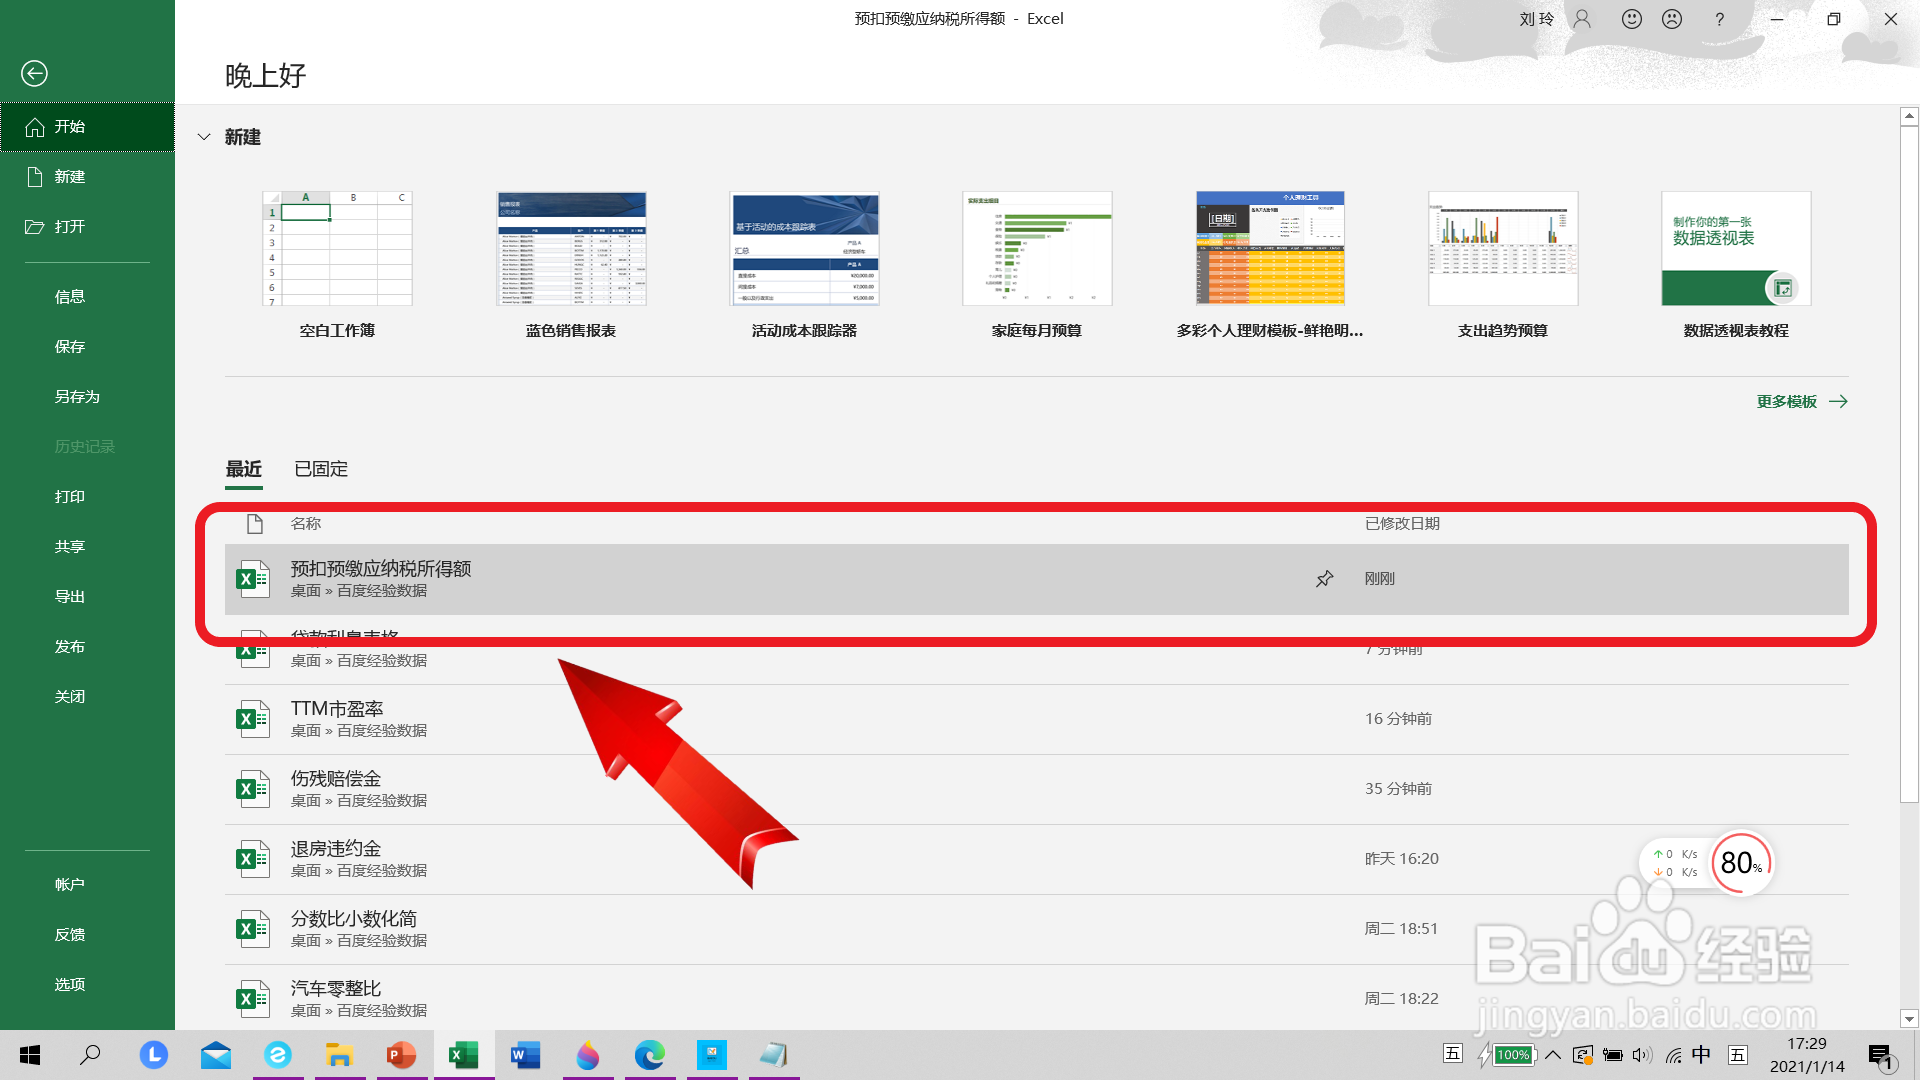1920x1080 pixels.
Task: Send a smile feedback face icon
Action: pyautogui.click(x=1632, y=19)
